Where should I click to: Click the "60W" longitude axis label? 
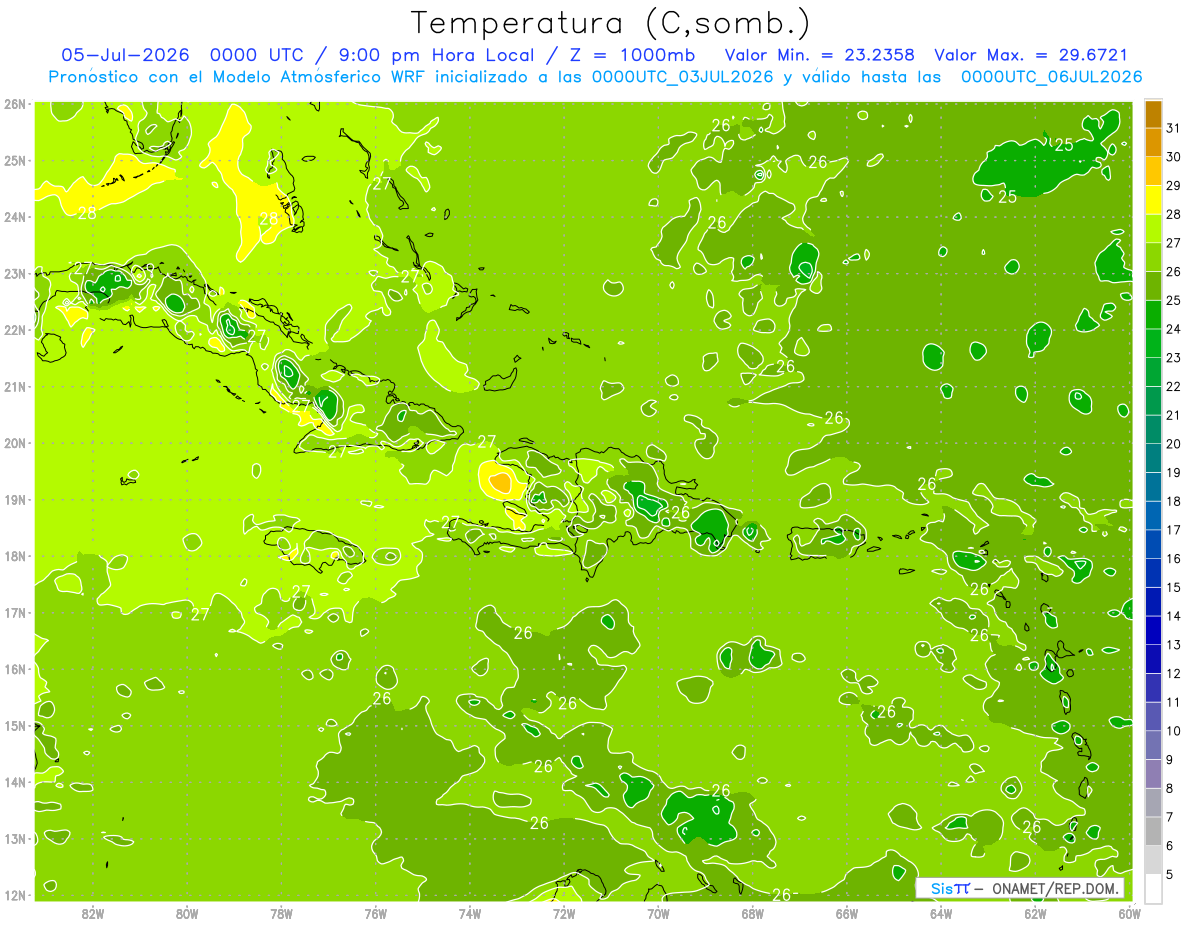(x=1130, y=912)
